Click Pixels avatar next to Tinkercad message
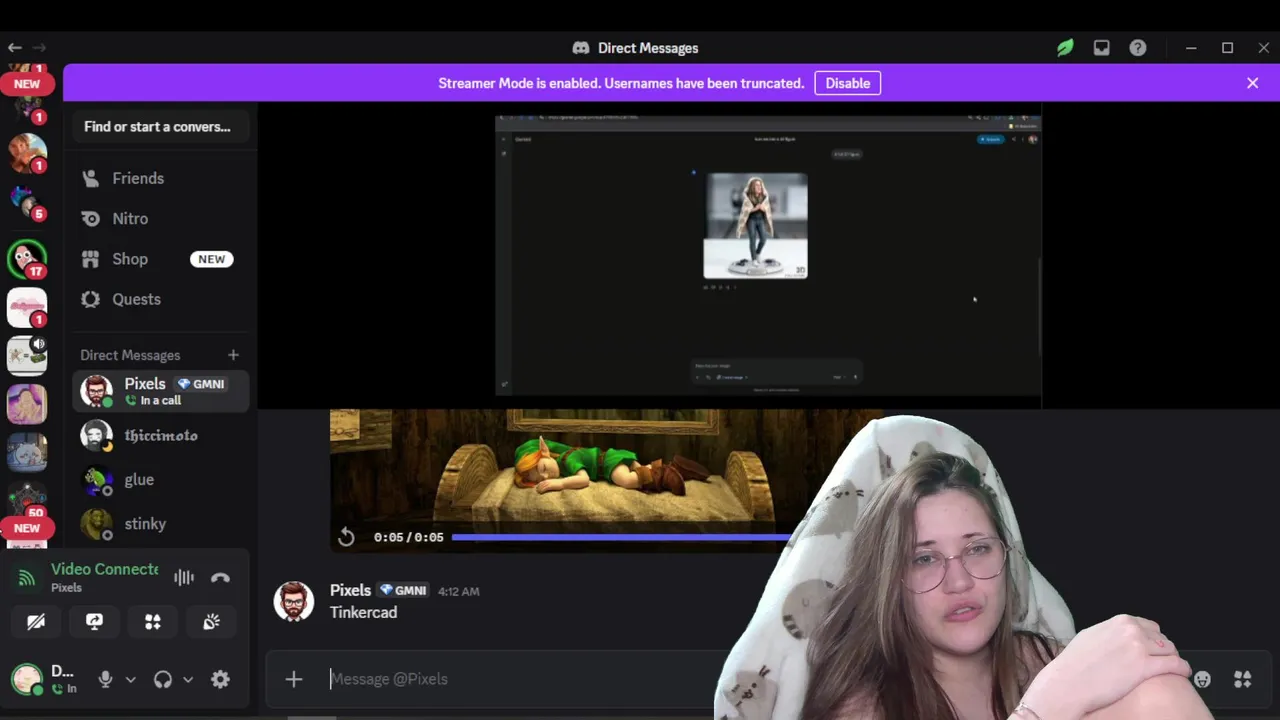This screenshot has height=720, width=1280. 294,601
